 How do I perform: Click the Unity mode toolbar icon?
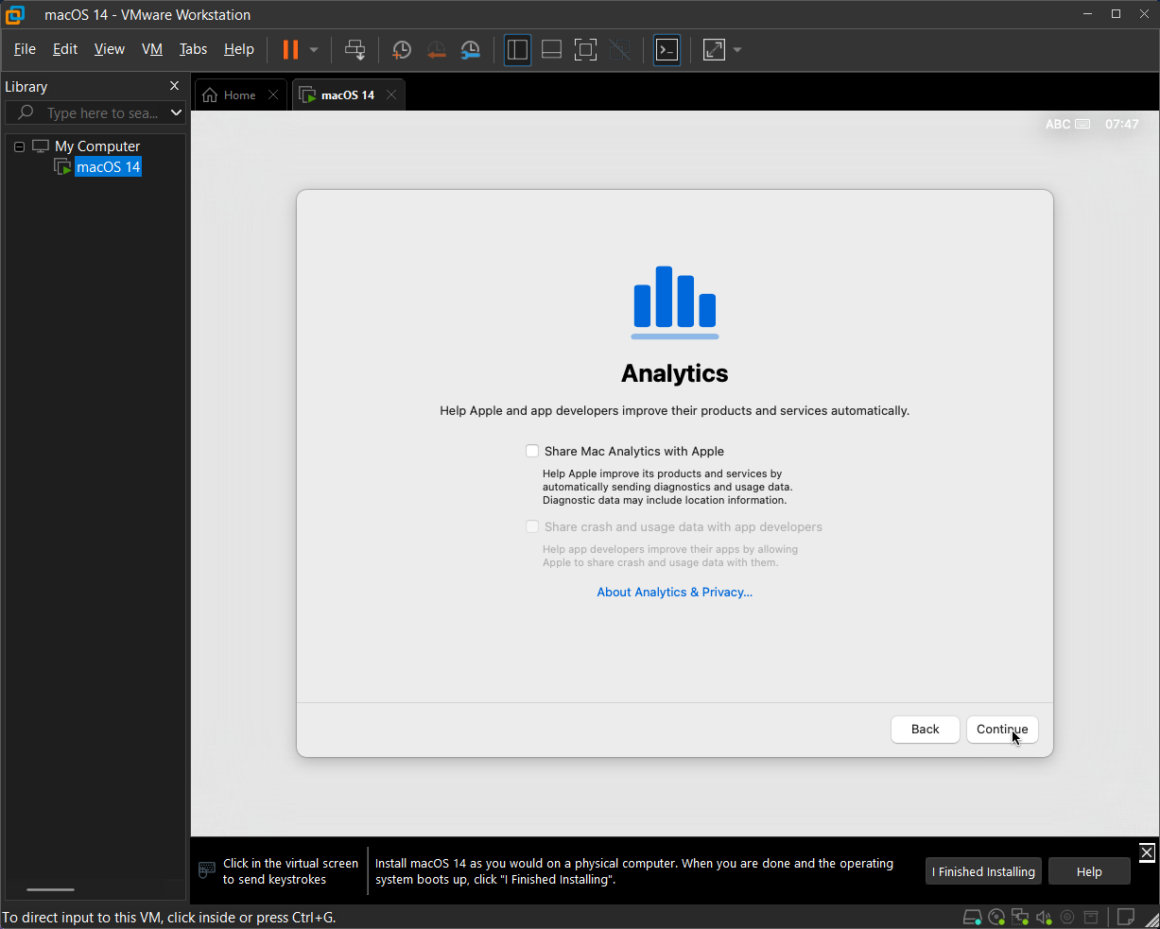pos(620,50)
